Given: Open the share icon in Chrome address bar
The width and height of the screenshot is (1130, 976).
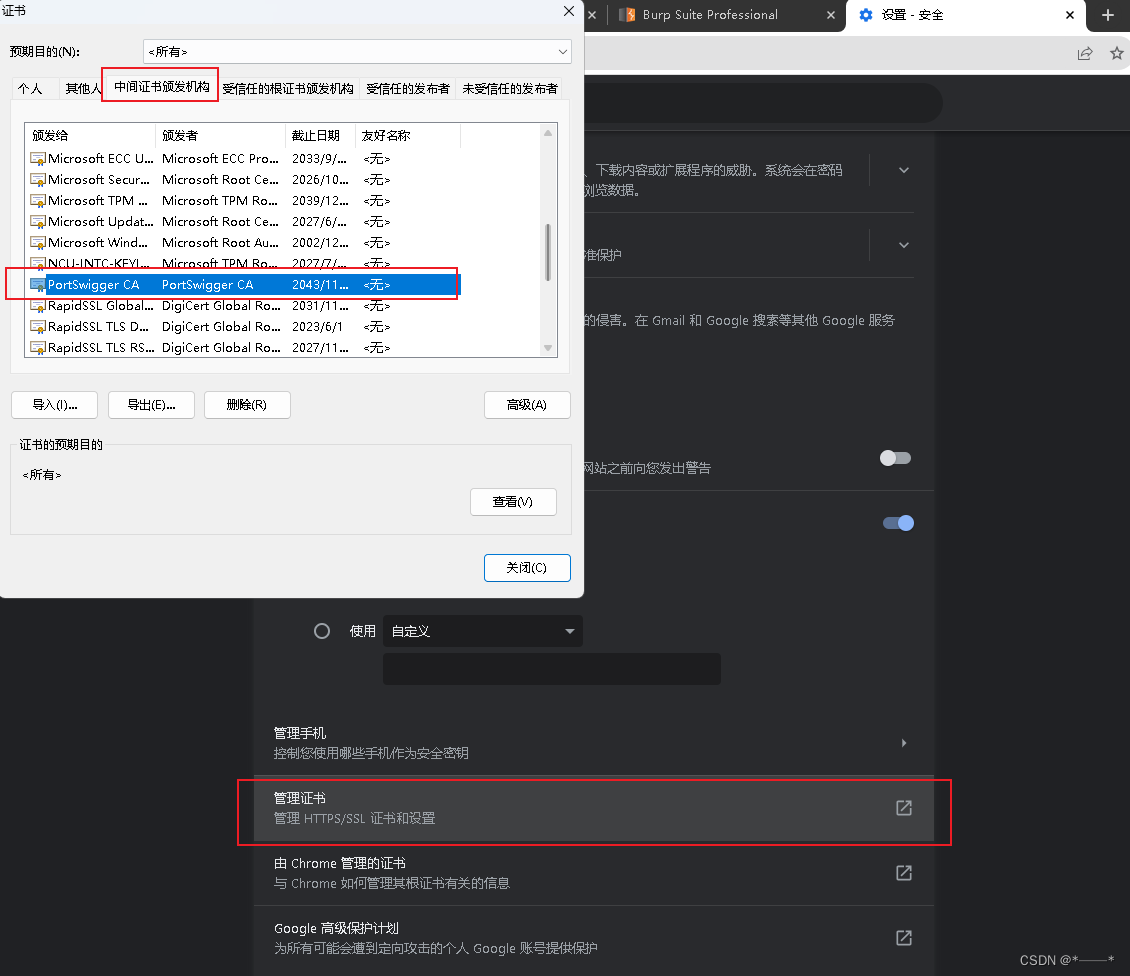Looking at the screenshot, I should pyautogui.click(x=1085, y=53).
